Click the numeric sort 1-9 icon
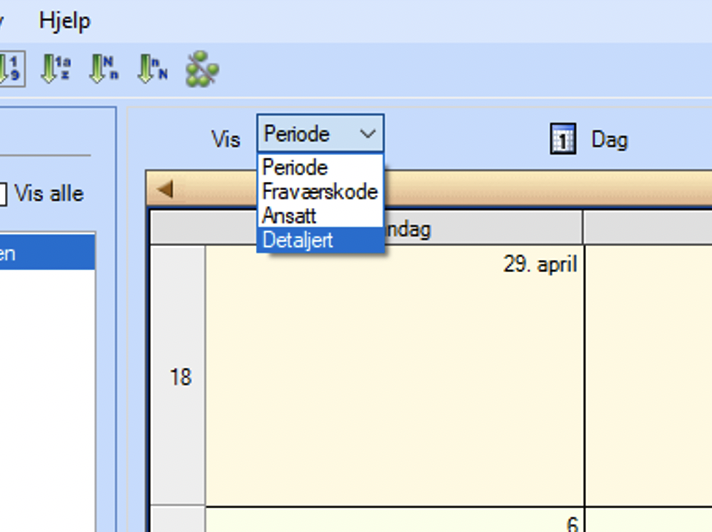The height and width of the screenshot is (532, 712). [x=10, y=69]
